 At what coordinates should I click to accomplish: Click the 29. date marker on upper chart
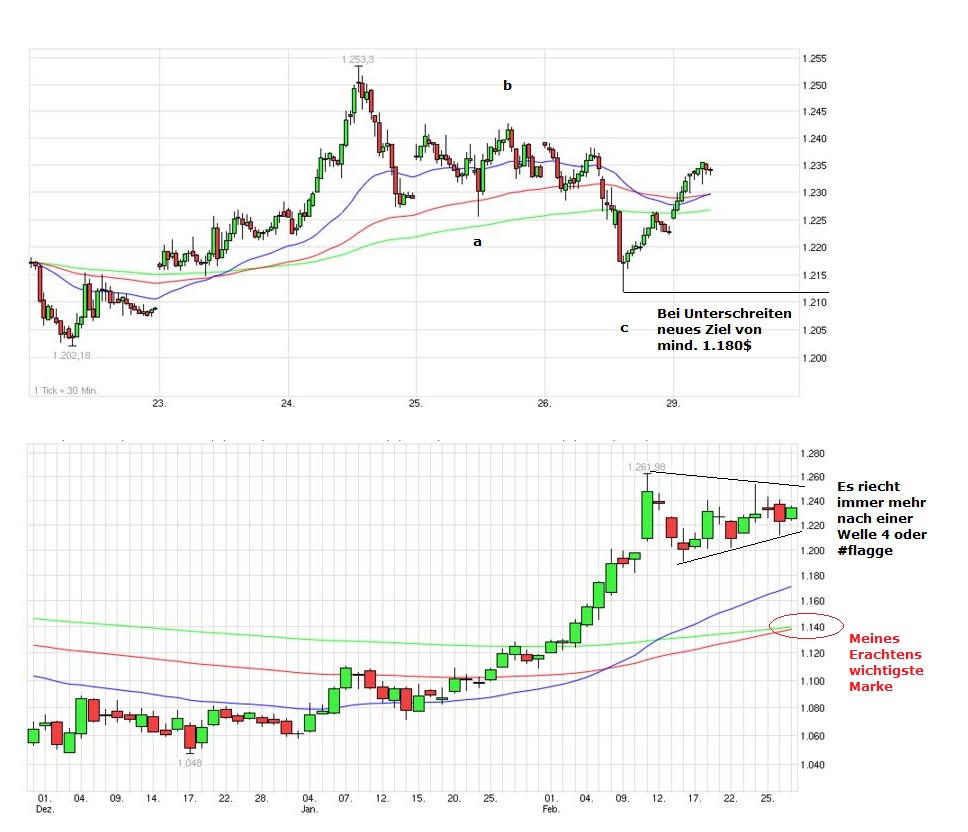pos(672,404)
